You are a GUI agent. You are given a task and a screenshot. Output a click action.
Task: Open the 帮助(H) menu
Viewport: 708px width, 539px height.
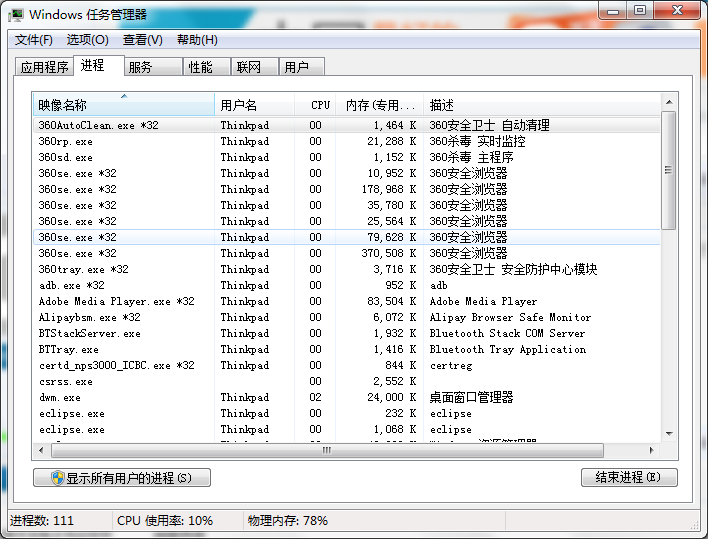pos(197,40)
